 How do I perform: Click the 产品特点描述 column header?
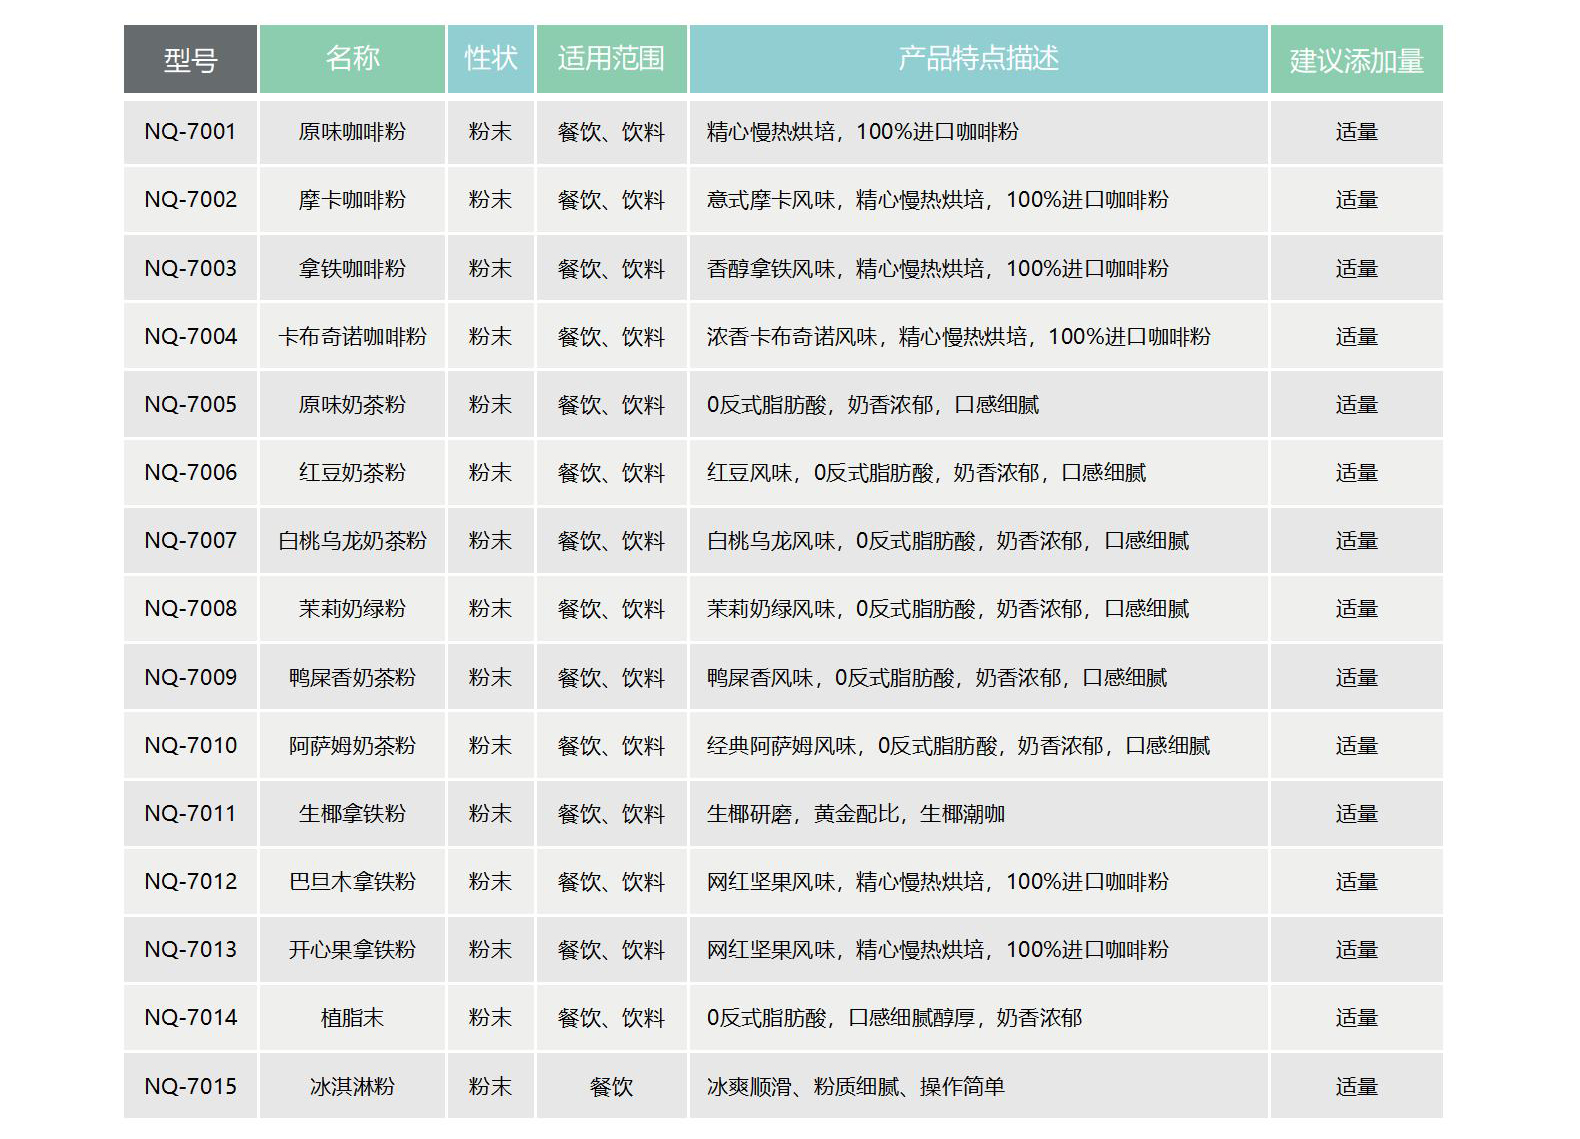coord(979,60)
